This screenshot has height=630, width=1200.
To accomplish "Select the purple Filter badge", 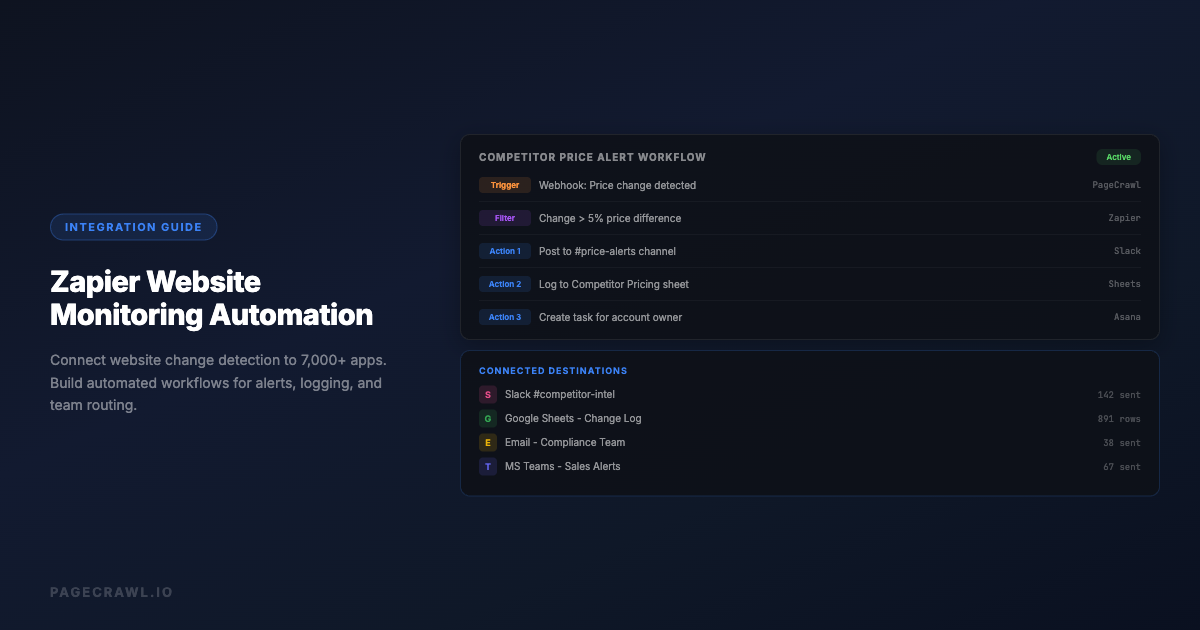I will [x=505, y=218].
